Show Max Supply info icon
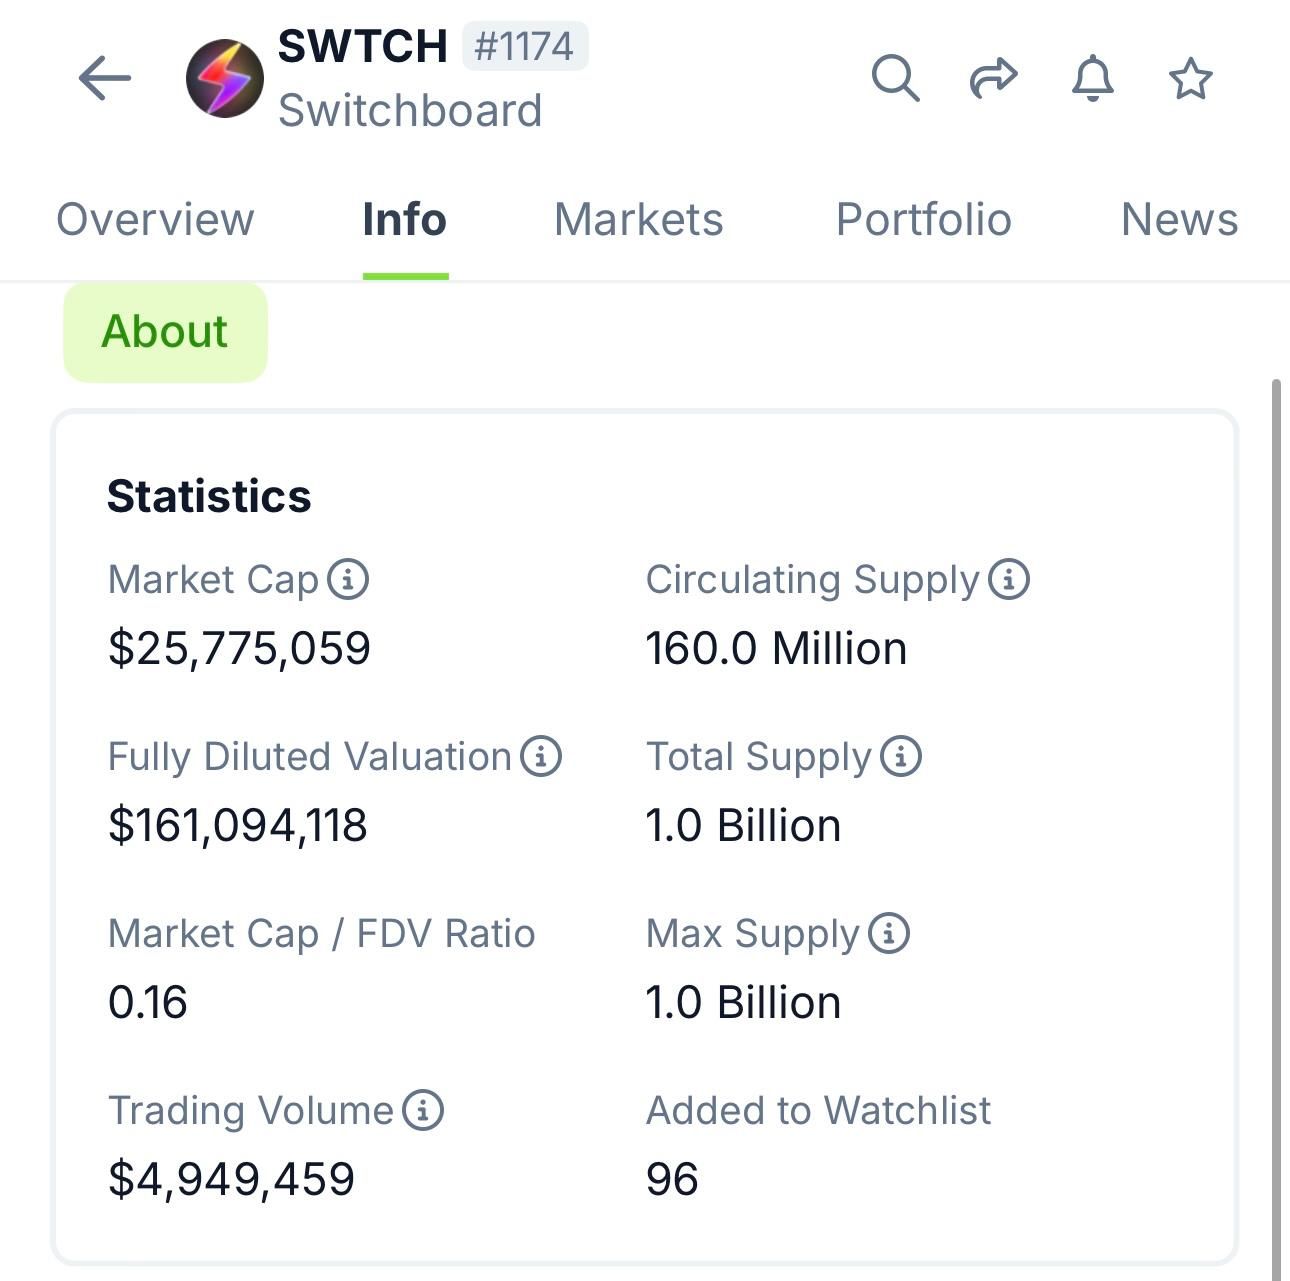 pyautogui.click(x=889, y=933)
